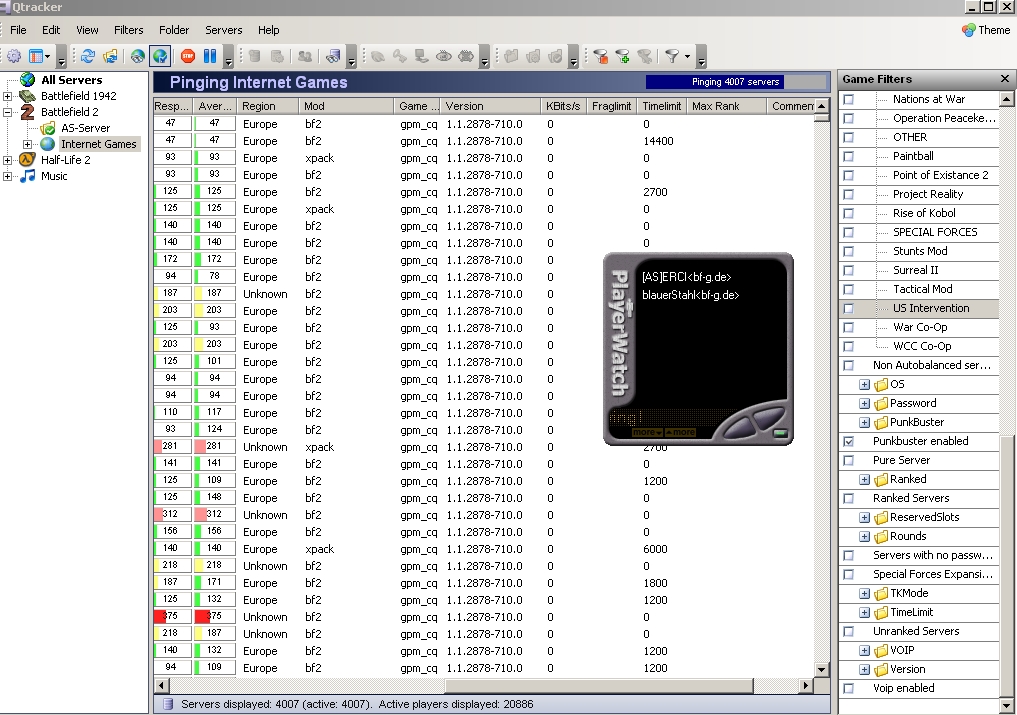The width and height of the screenshot is (1017, 715).
Task: Click the layout view table icon
Action: point(36,56)
